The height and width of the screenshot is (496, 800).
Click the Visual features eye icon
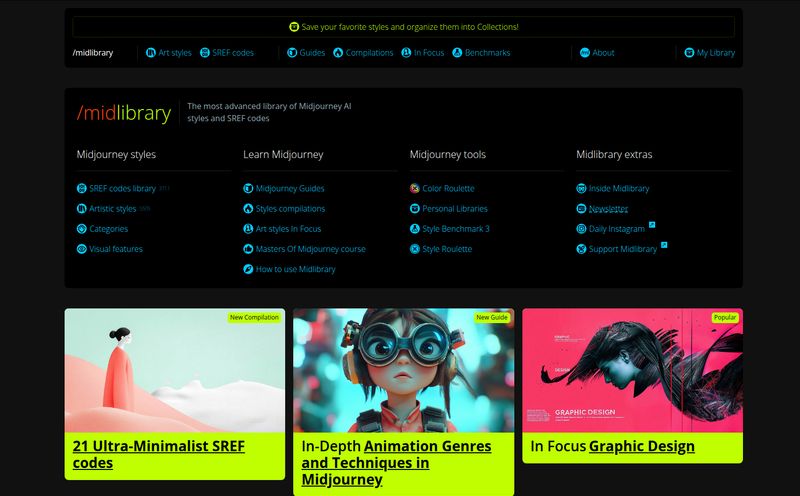pyautogui.click(x=82, y=249)
